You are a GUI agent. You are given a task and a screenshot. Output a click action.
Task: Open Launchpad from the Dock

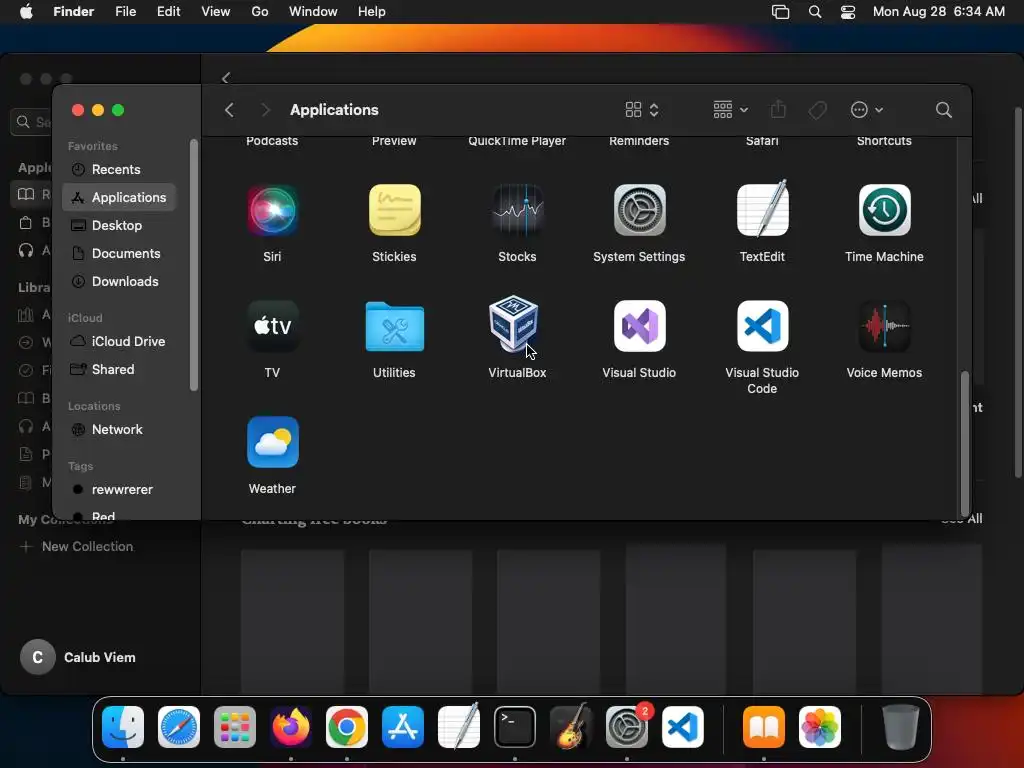point(235,727)
